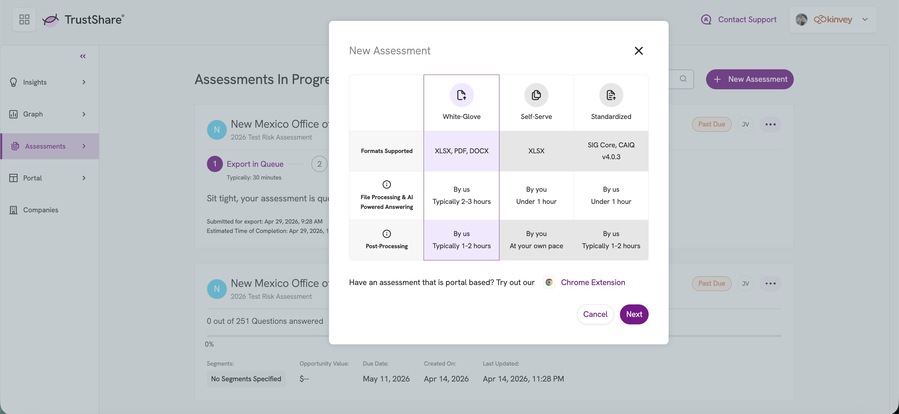The width and height of the screenshot is (899, 414).
Task: Open Contact Support link
Action: click(x=747, y=19)
